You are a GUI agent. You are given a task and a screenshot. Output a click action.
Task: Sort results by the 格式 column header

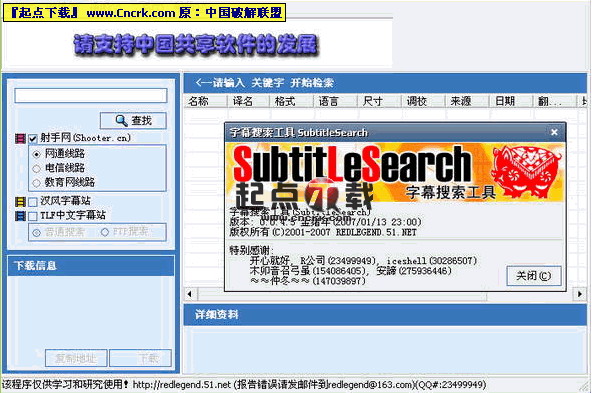pyautogui.click(x=291, y=101)
